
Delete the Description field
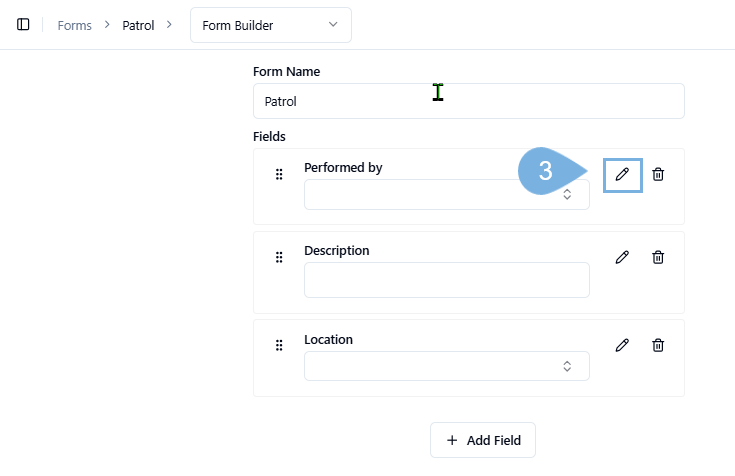coord(658,257)
